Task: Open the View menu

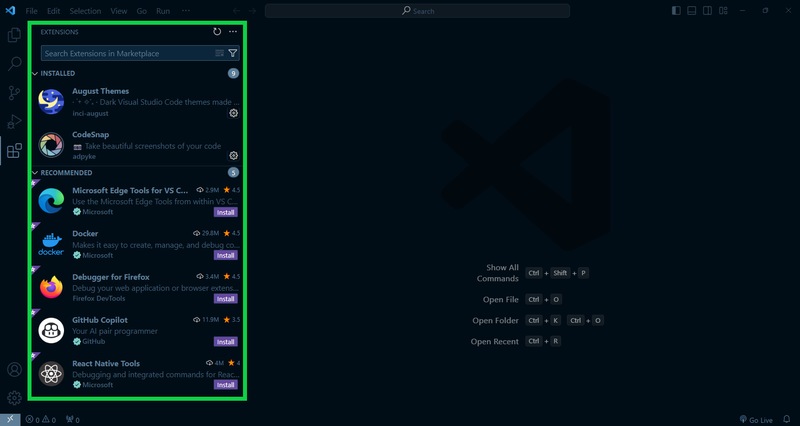Action: pyautogui.click(x=118, y=11)
